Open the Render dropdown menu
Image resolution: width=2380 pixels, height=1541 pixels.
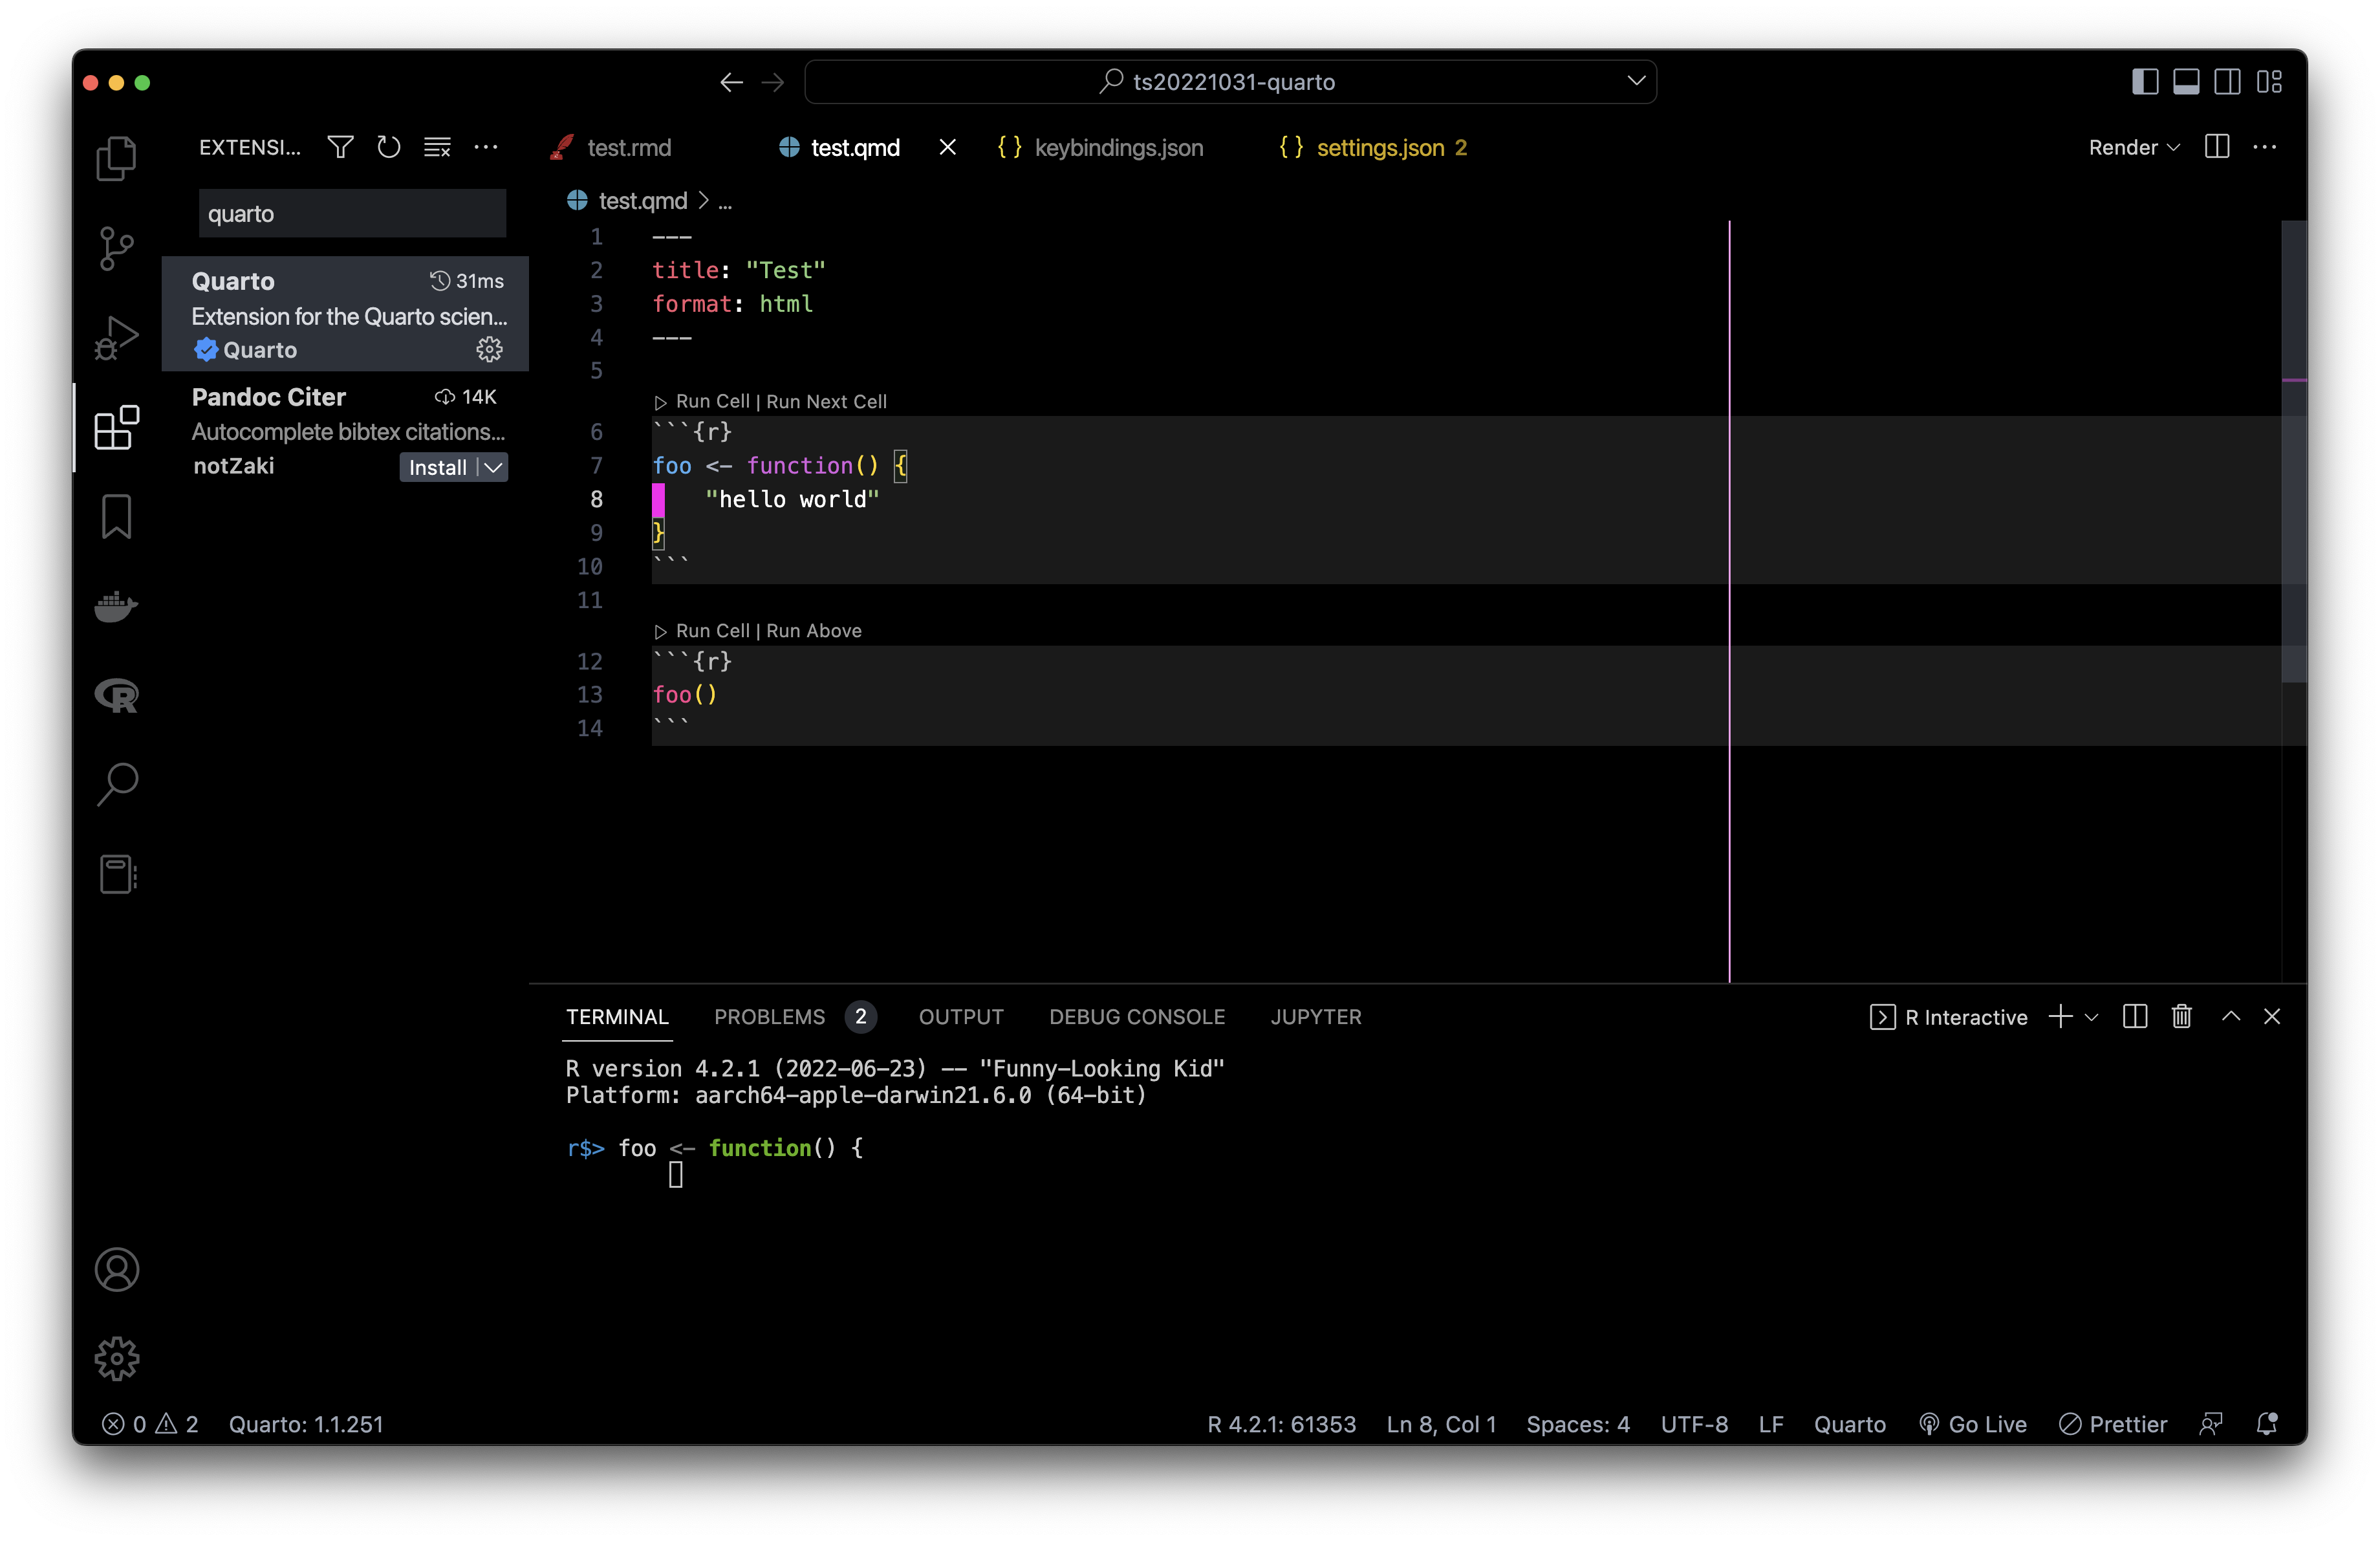click(x=2132, y=147)
